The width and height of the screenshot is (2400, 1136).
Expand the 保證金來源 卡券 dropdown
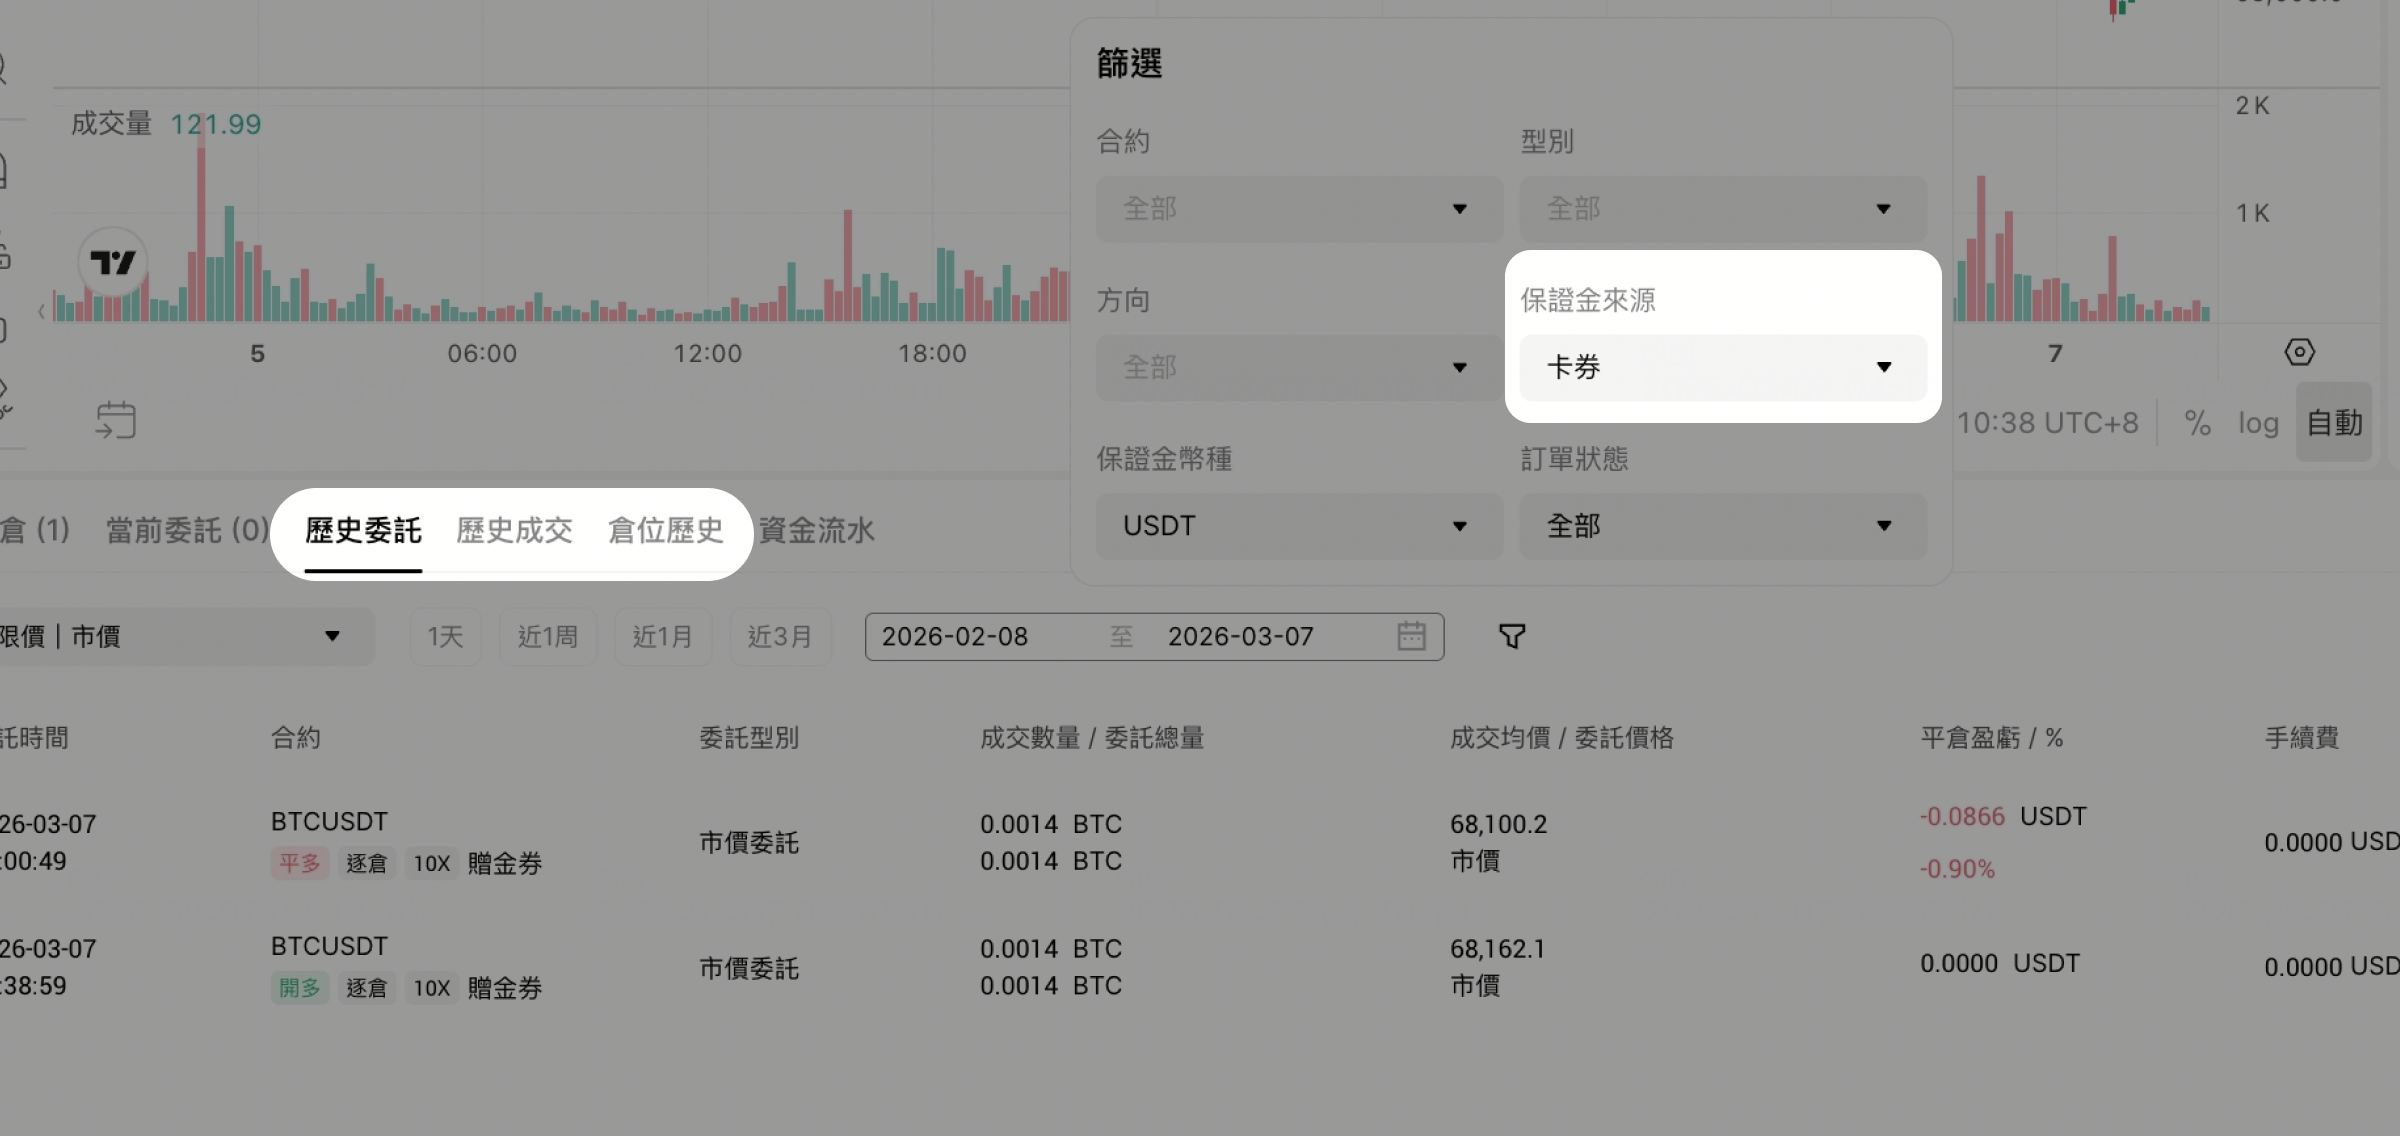(x=1722, y=367)
